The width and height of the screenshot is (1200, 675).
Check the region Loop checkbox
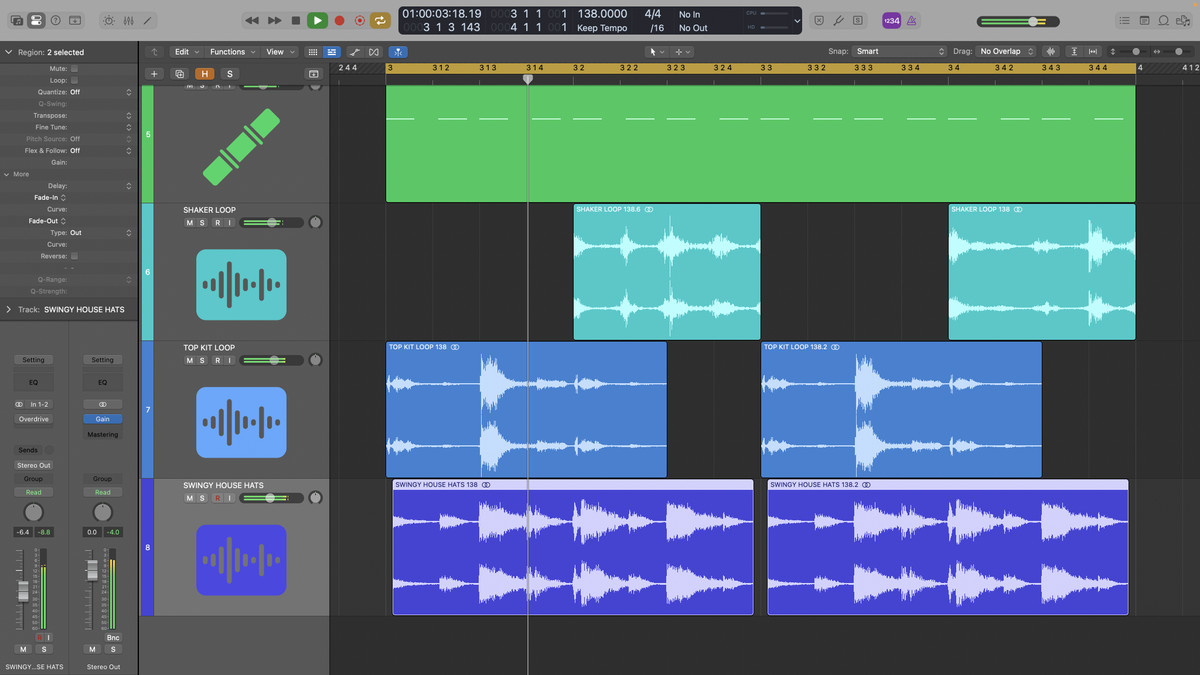click(74, 80)
